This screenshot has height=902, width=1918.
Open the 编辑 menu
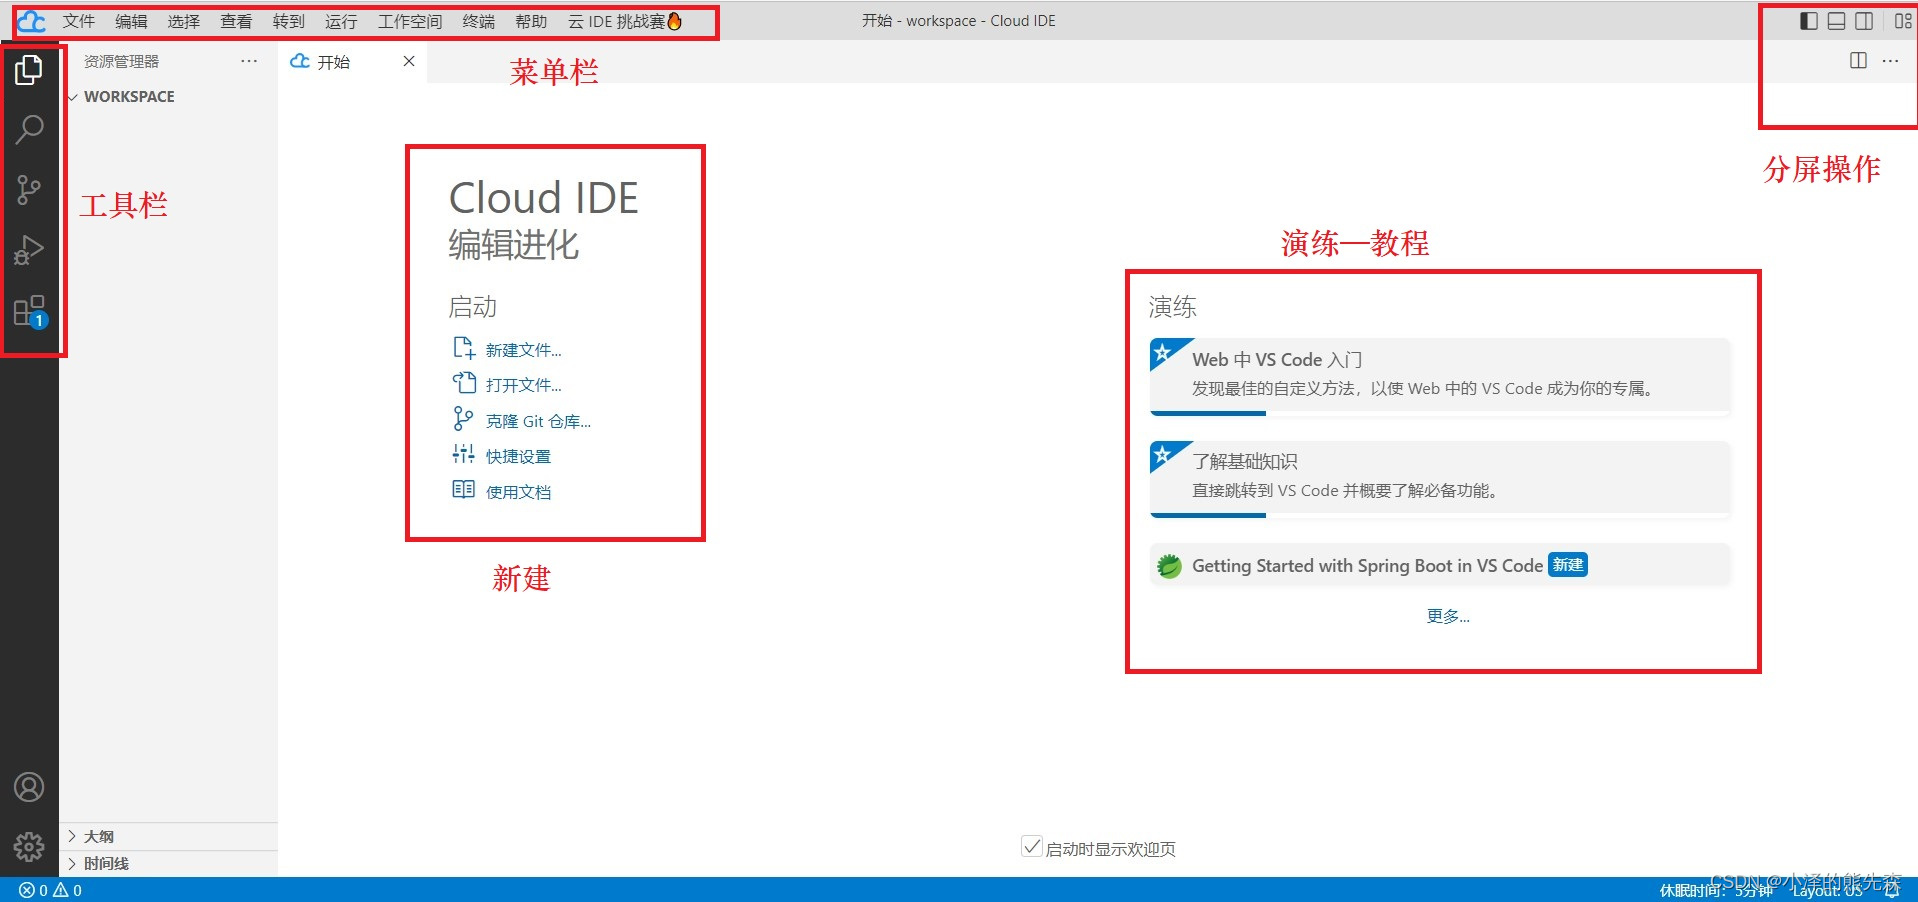click(x=131, y=21)
